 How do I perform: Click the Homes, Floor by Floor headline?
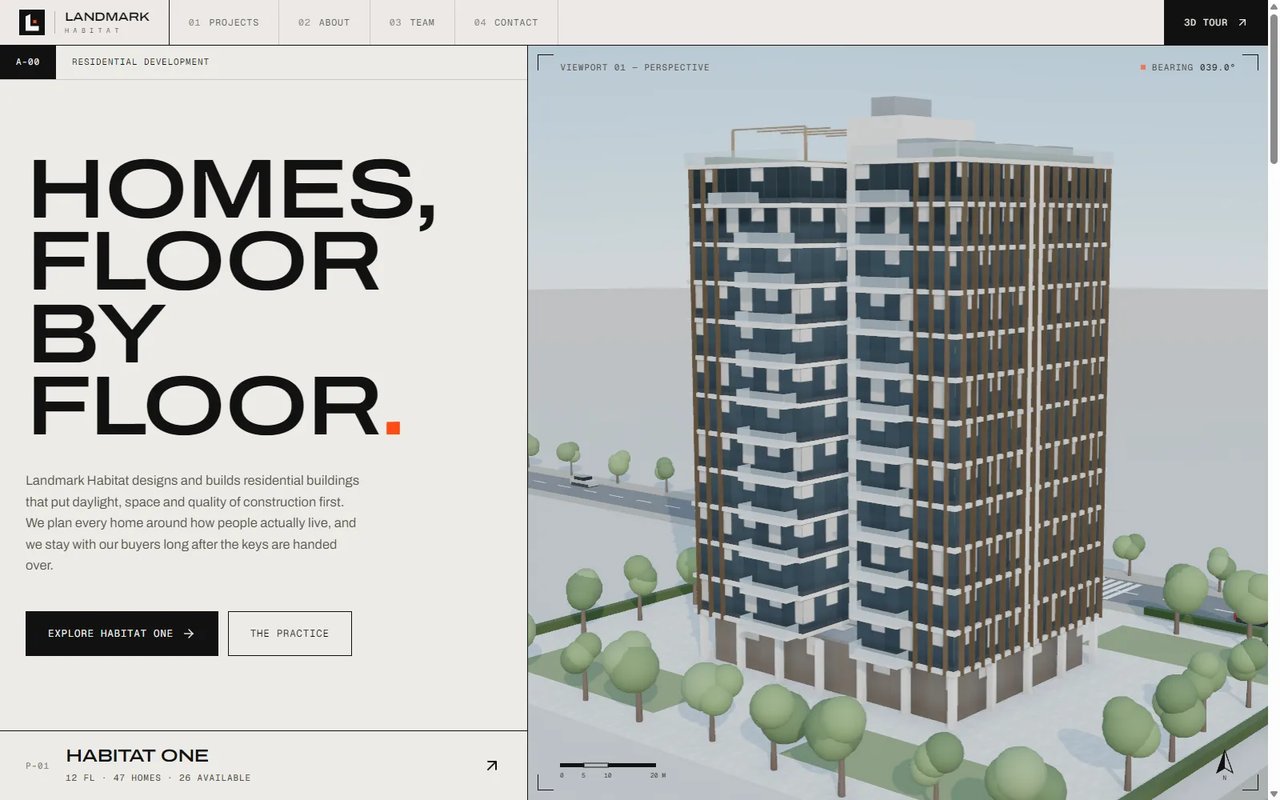click(x=232, y=297)
